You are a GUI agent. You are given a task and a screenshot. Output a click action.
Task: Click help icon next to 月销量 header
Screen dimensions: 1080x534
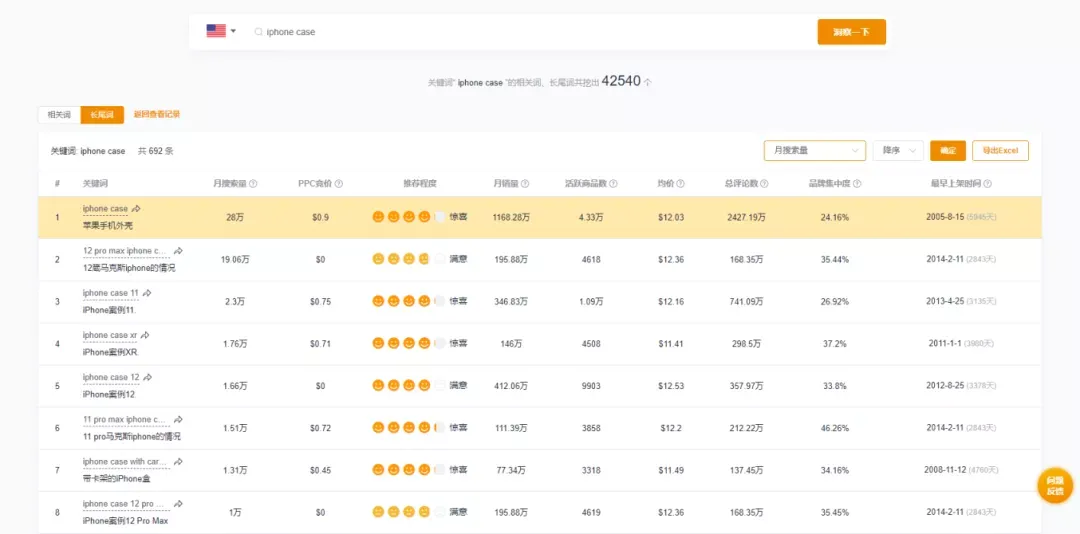(526, 184)
